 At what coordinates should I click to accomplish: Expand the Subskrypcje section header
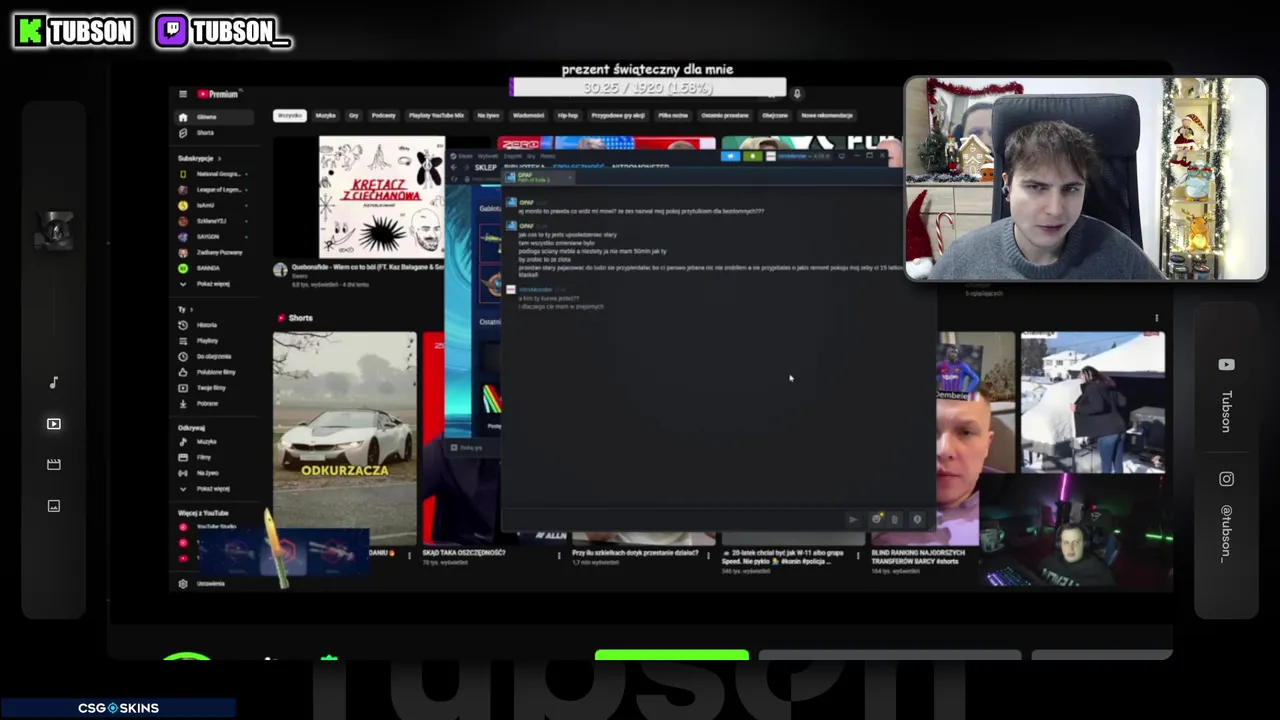pyautogui.click(x=199, y=158)
